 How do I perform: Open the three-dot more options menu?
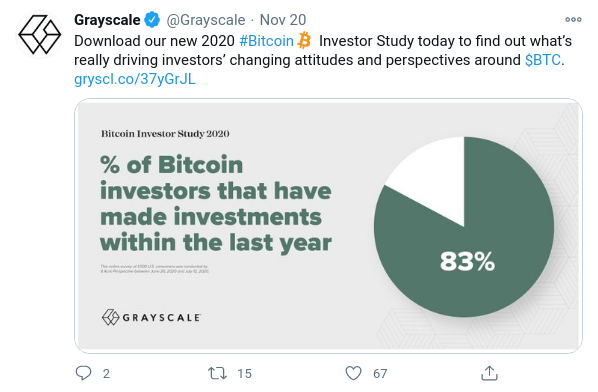[x=573, y=19]
